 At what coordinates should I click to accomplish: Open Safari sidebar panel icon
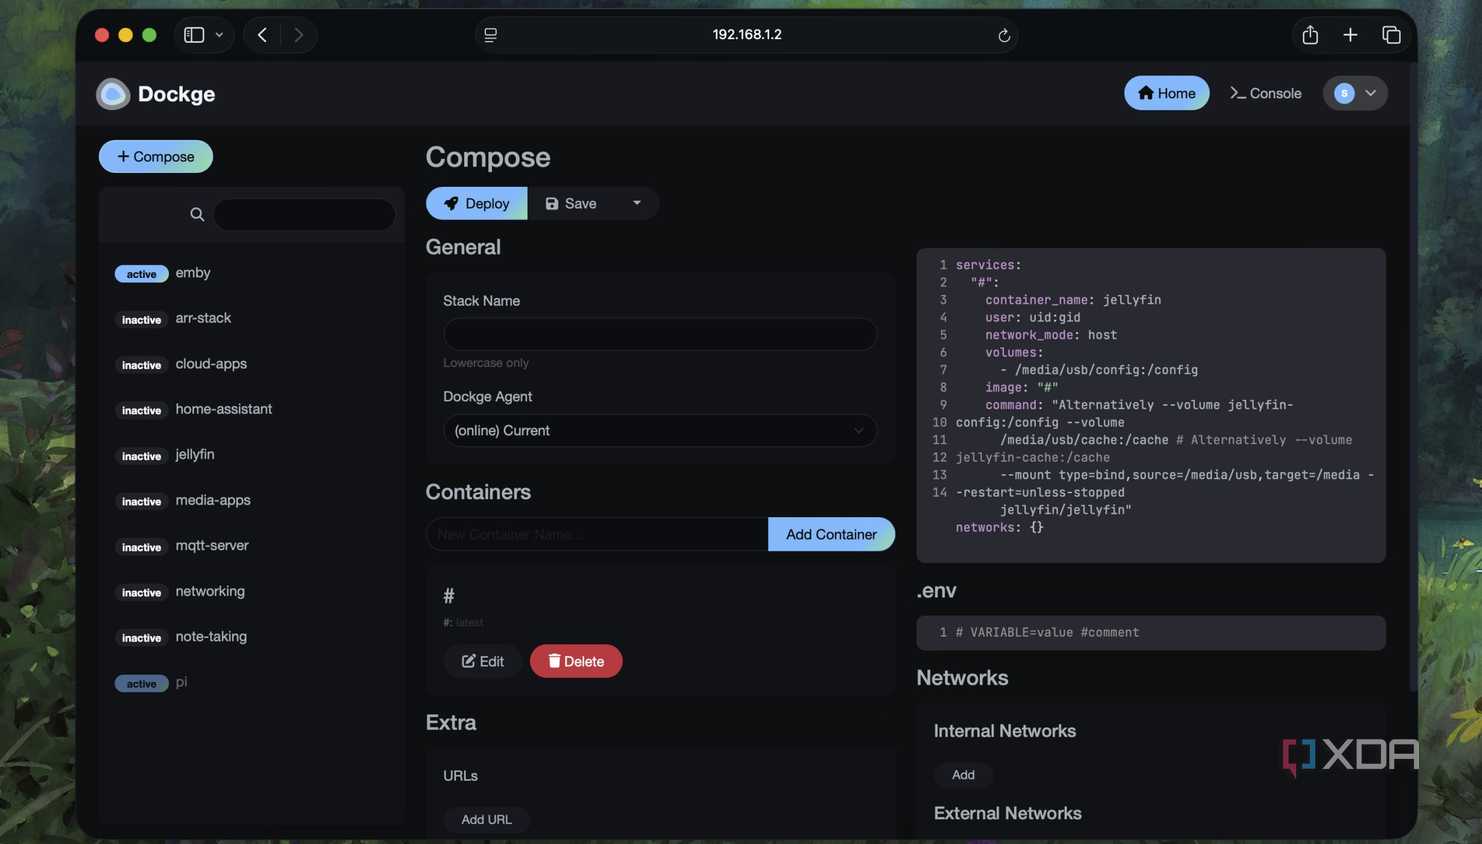coord(194,35)
